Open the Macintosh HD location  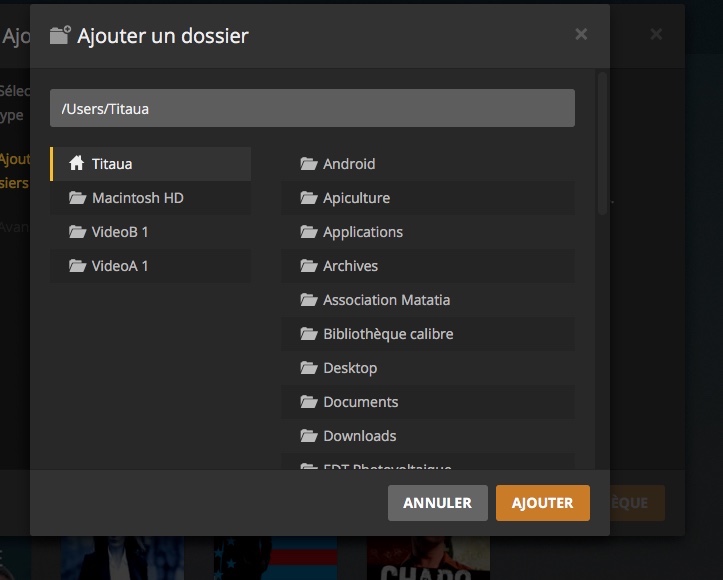point(150,198)
